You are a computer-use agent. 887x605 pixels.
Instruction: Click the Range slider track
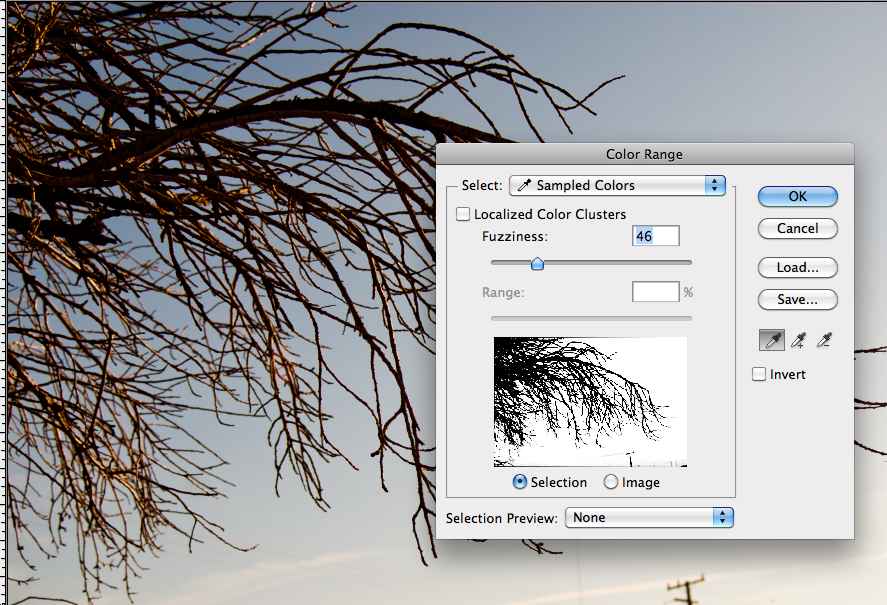pos(590,318)
